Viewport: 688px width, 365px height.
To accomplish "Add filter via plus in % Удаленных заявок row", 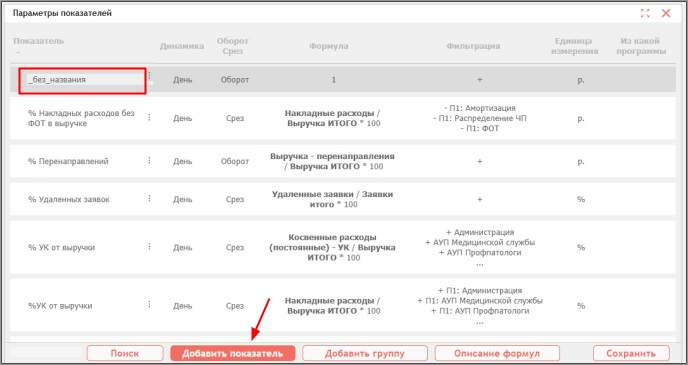I will pos(480,199).
